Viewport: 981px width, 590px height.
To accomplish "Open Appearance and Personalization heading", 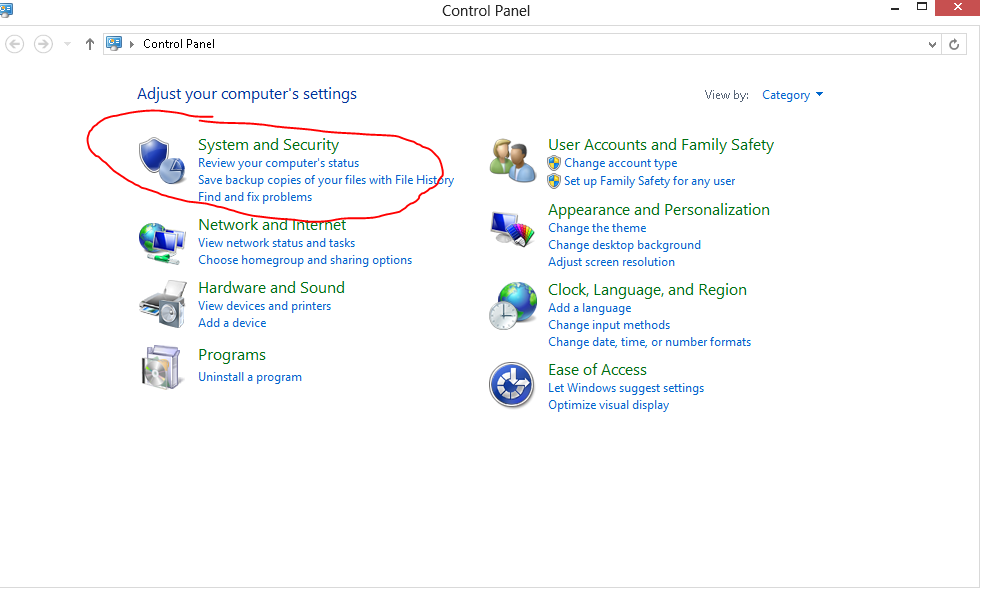I will point(659,210).
